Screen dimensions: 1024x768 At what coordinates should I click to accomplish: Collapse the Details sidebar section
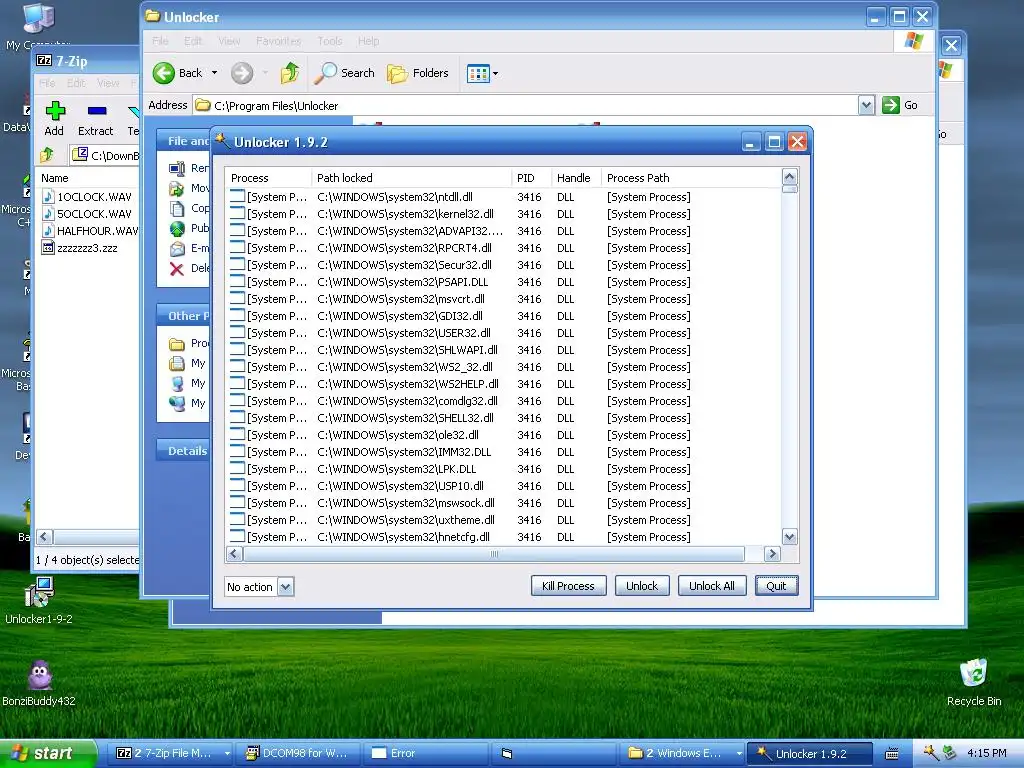pos(187,451)
